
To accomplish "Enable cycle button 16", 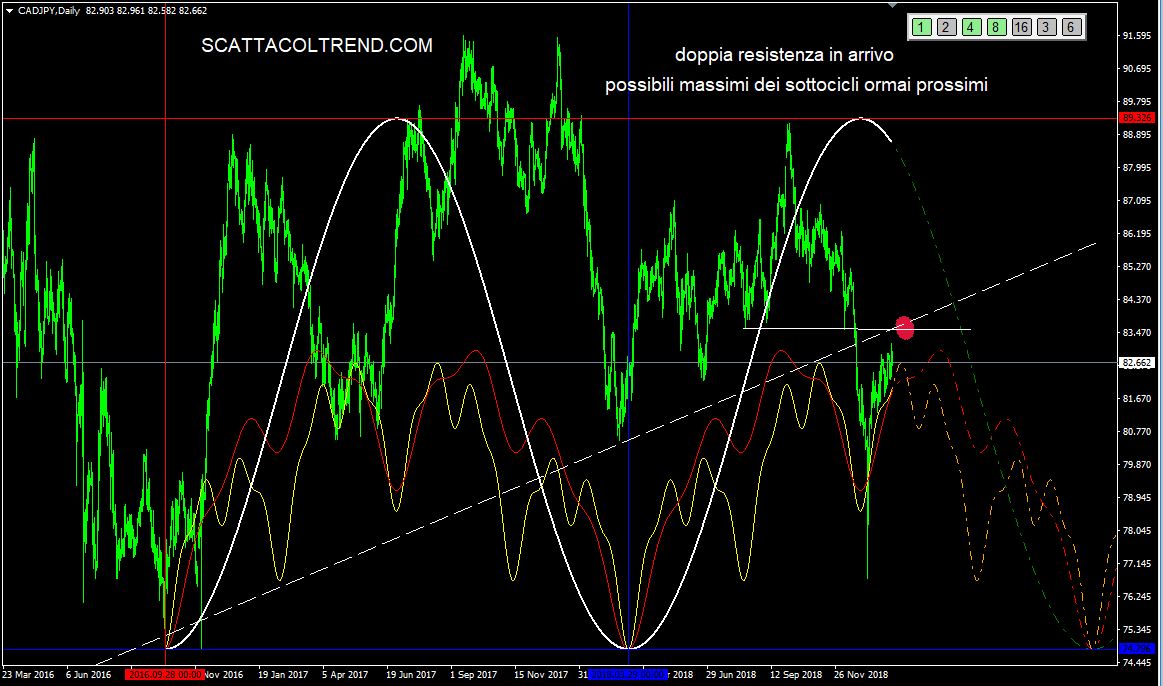I will pos(1021,27).
